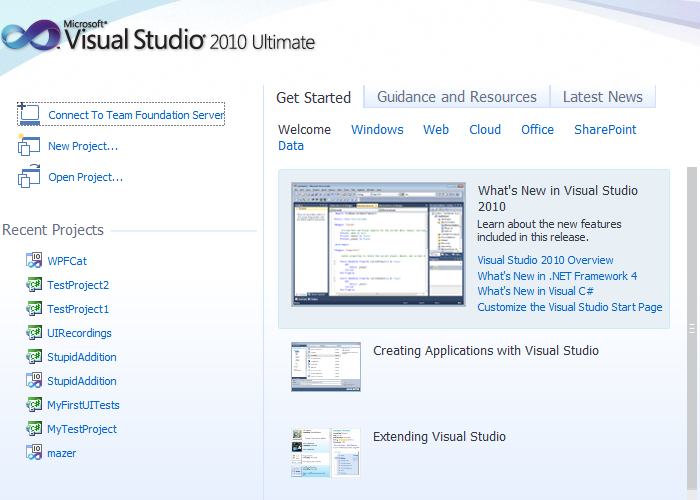This screenshot has height=500, width=700.
Task: Open recent project MyFirstUITests
Action: pos(83,405)
